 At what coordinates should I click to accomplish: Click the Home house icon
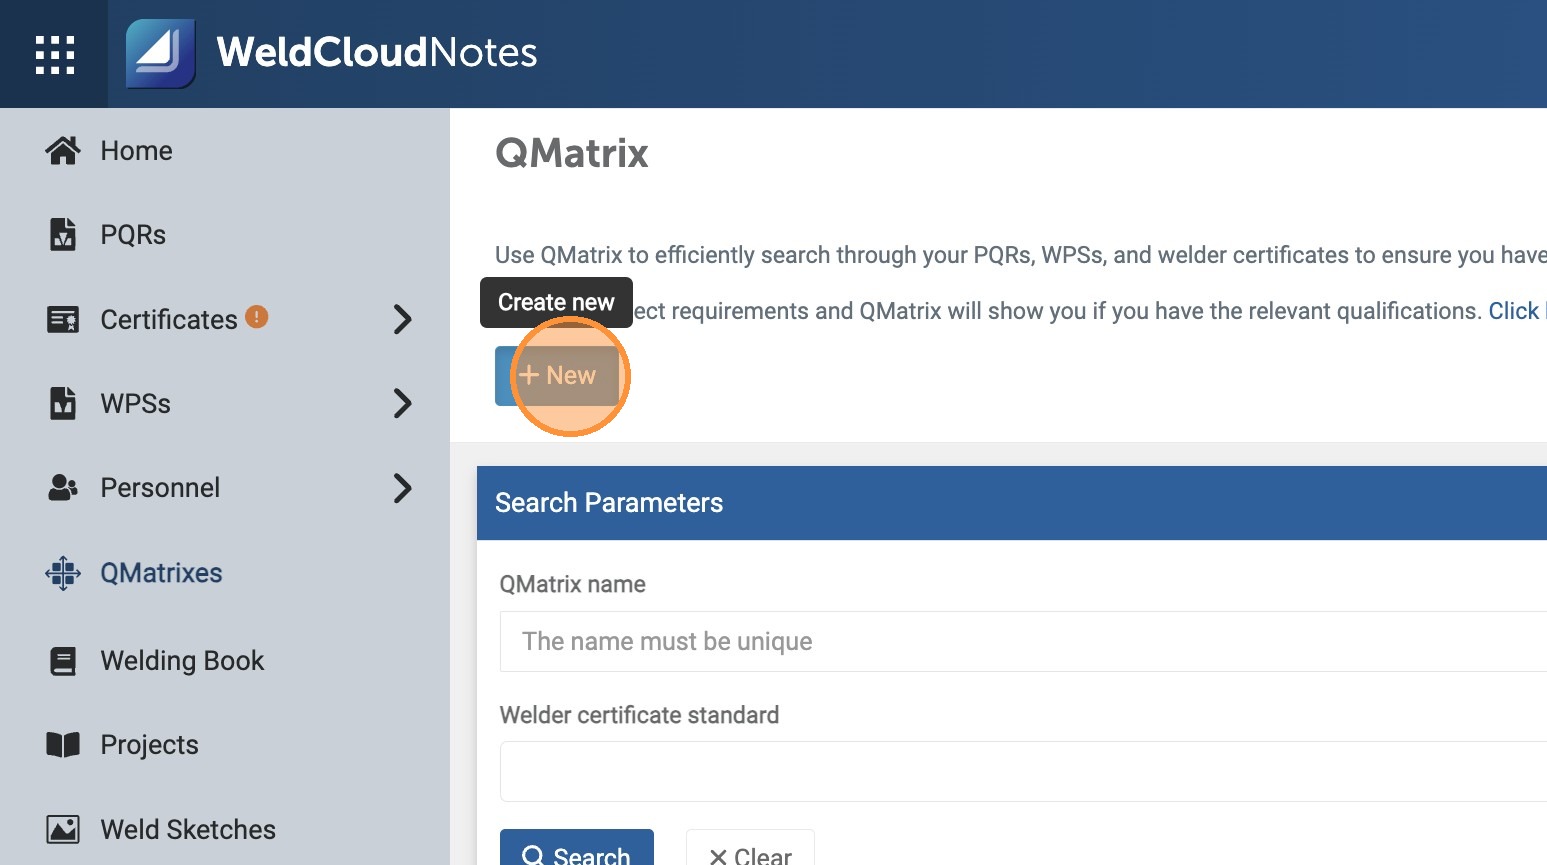click(63, 151)
